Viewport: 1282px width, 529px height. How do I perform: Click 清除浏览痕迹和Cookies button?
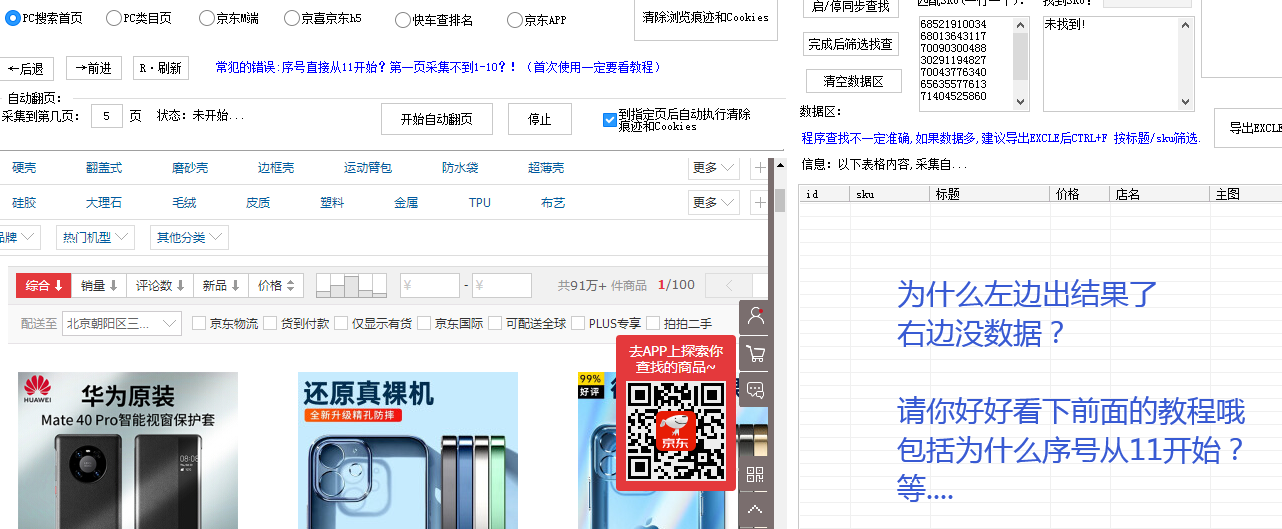pos(705,18)
